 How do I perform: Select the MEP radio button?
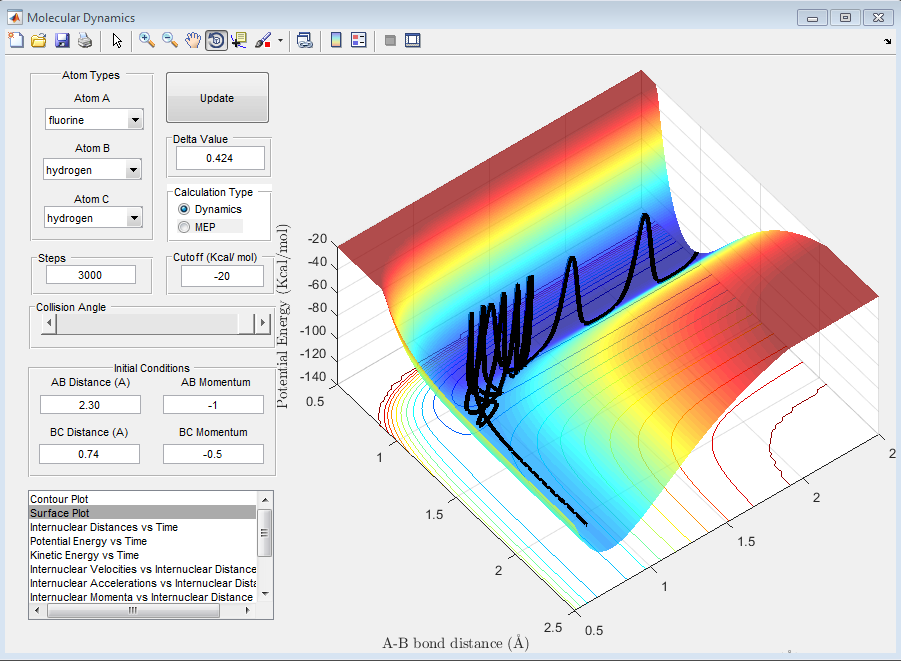[x=184, y=227]
